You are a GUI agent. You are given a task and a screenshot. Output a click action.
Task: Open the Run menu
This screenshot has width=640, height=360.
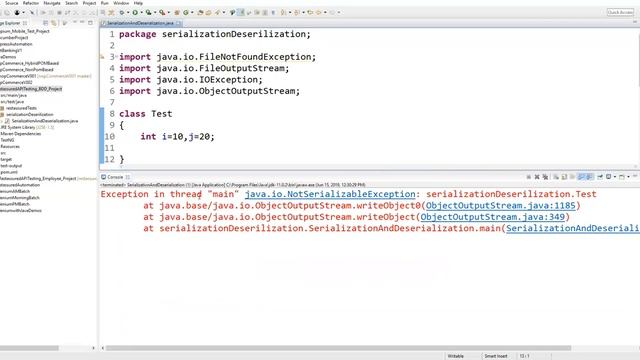104,3
